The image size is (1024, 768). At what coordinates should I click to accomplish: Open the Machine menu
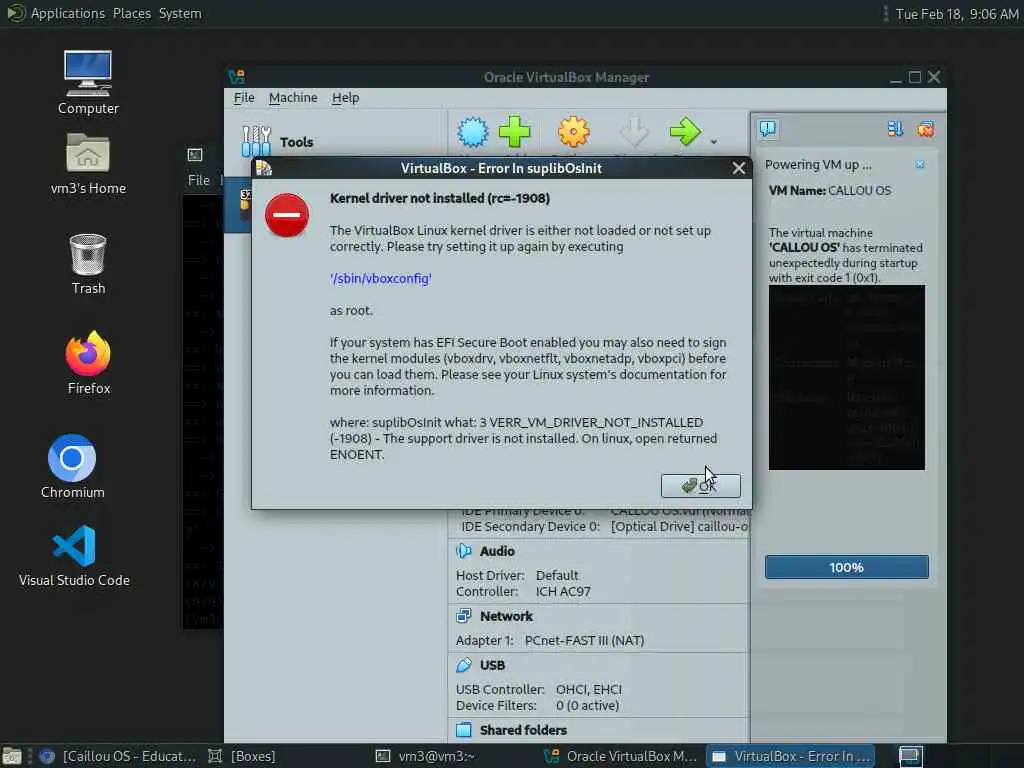293,97
